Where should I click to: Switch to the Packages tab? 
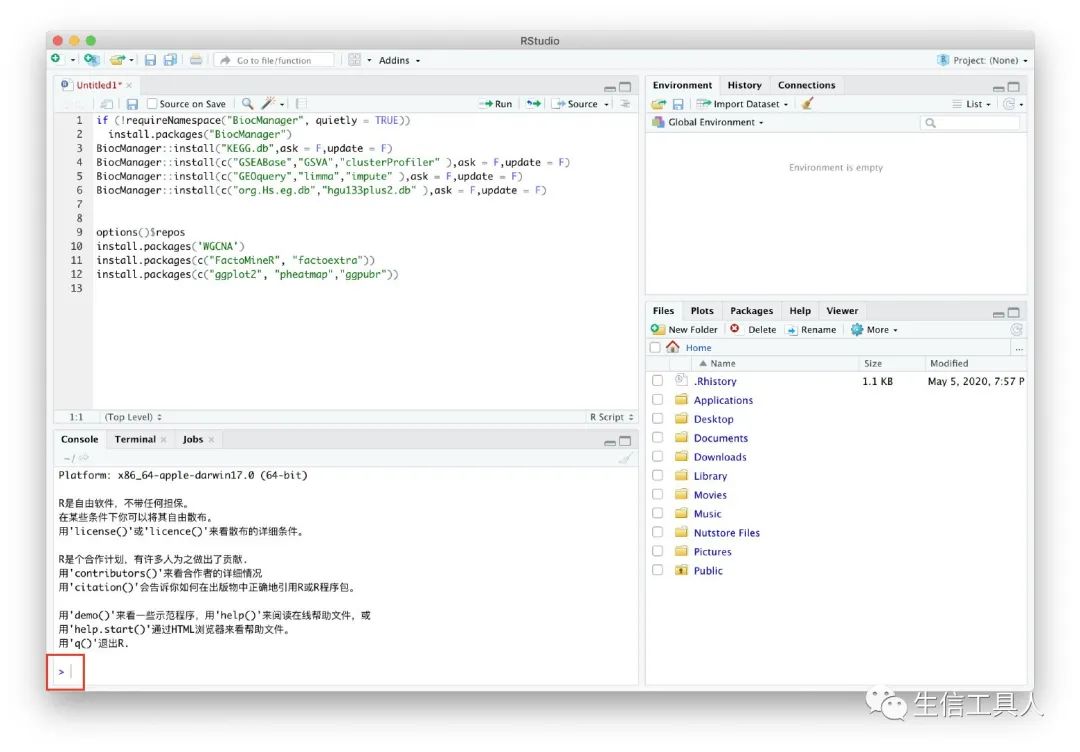(751, 311)
